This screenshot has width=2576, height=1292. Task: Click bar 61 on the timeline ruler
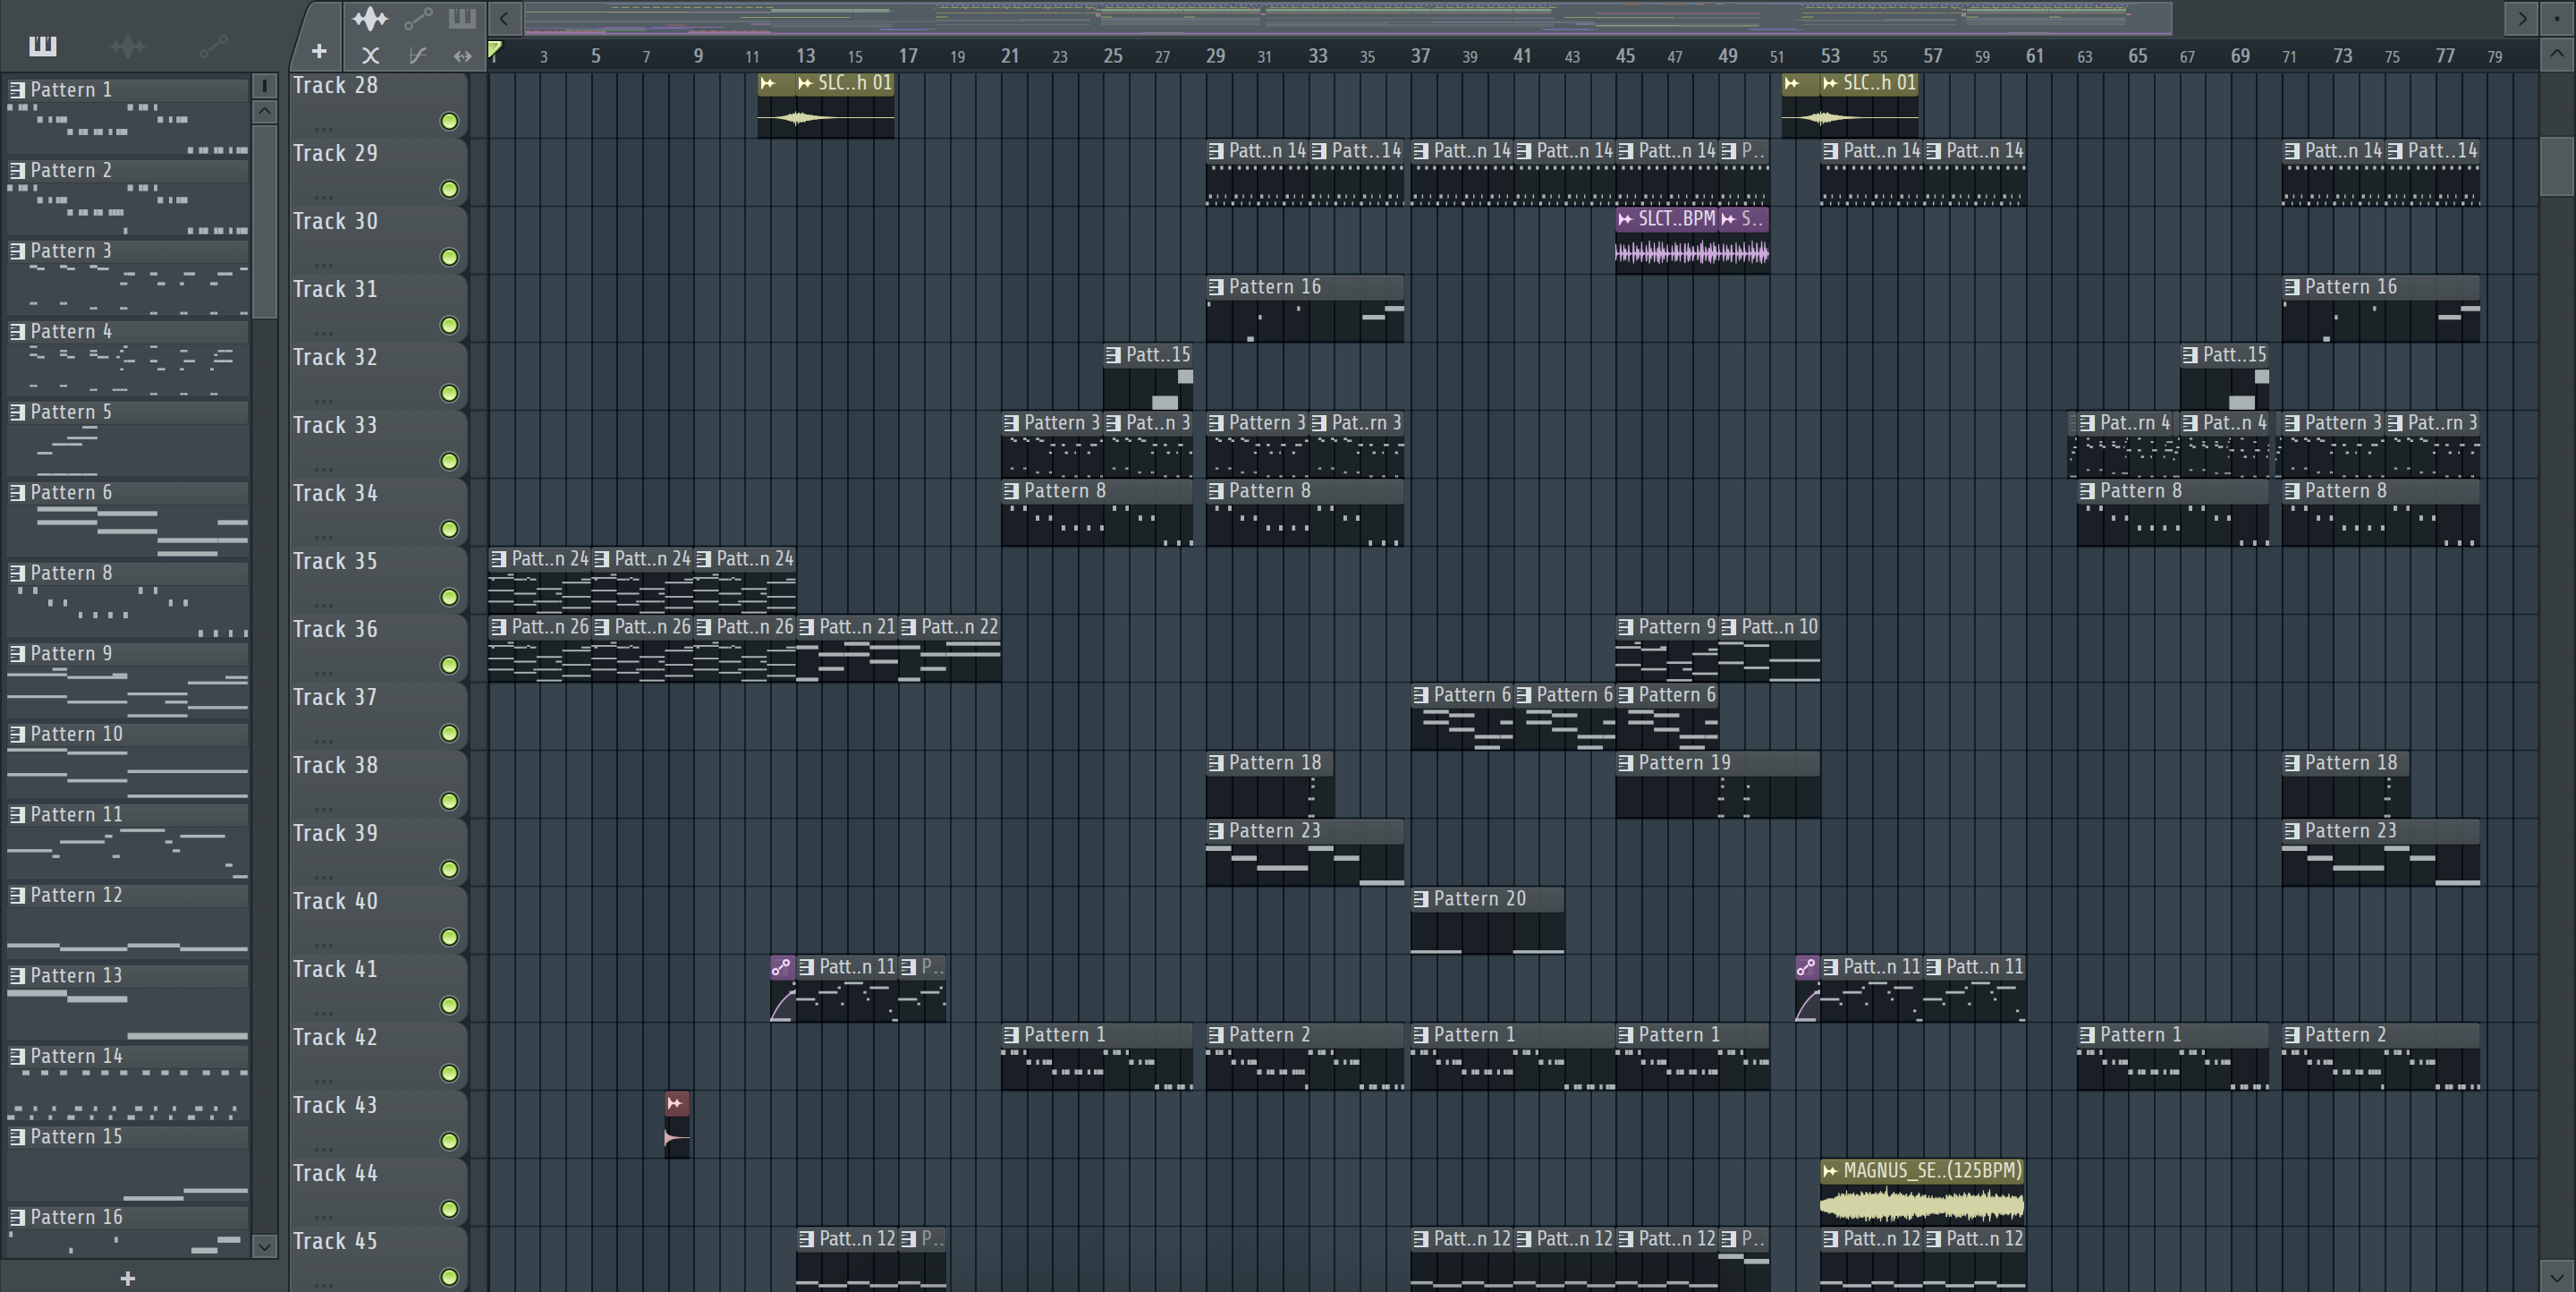2035,56
